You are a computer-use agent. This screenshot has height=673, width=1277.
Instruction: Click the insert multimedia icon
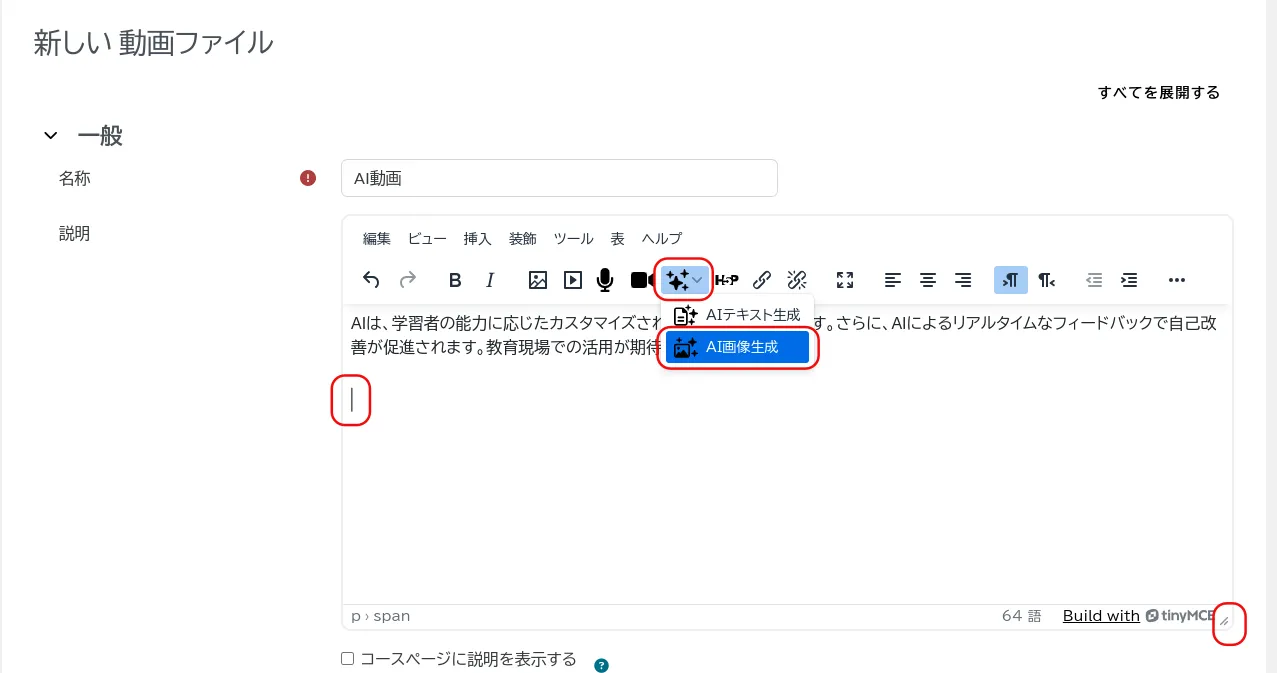point(572,280)
